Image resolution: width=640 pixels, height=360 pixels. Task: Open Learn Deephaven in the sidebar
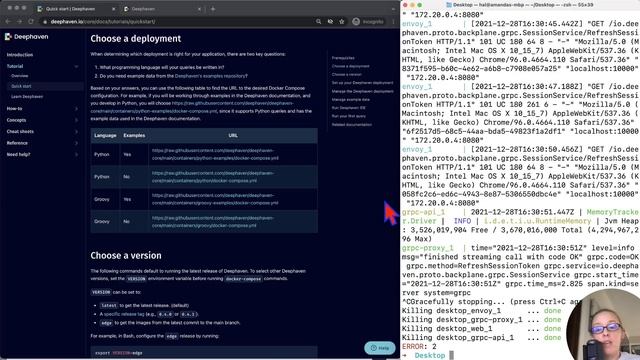pyautogui.click(x=27, y=97)
